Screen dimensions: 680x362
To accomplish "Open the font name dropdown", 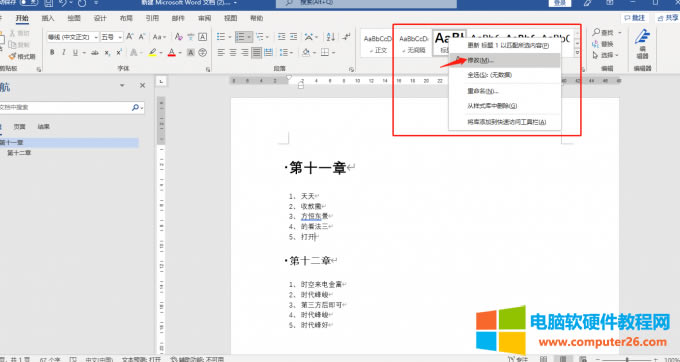I will [x=95, y=37].
